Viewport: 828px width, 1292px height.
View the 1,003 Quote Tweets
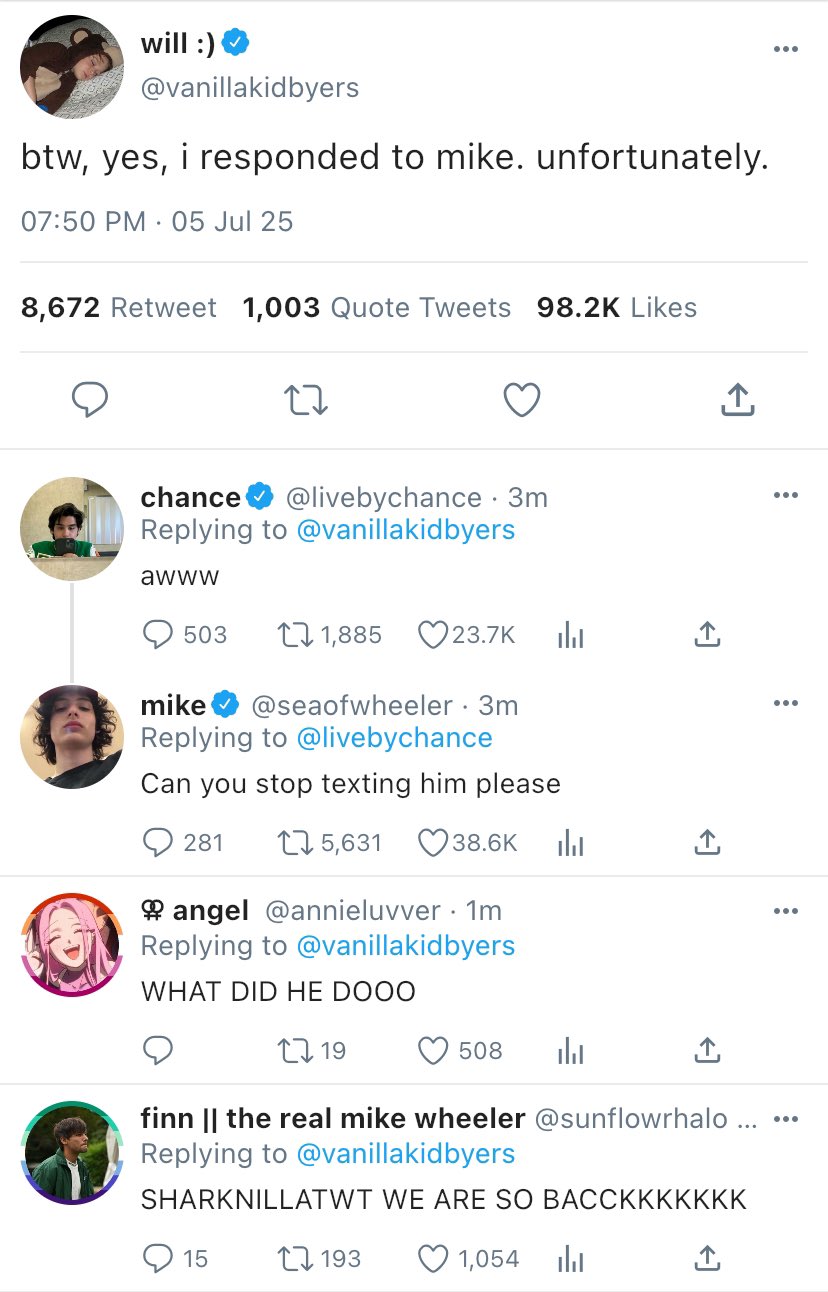[376, 308]
